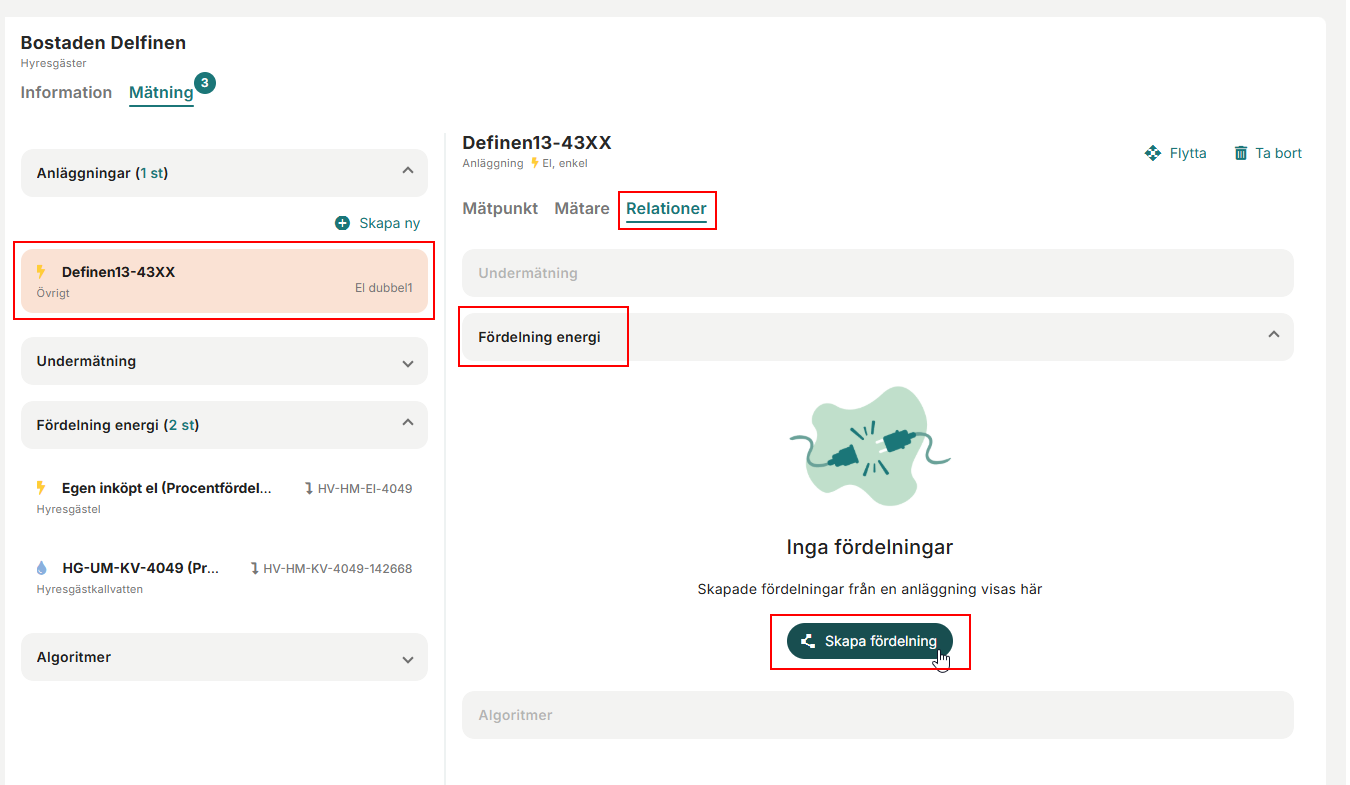Expand the Algoritmer section in left panel
This screenshot has height=785, width=1350.
point(407,658)
